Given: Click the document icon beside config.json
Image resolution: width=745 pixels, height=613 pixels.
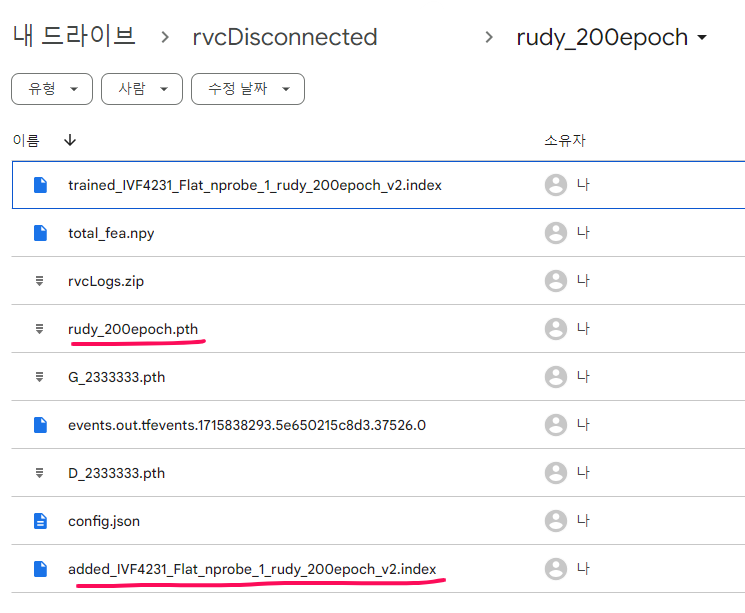Looking at the screenshot, I should pos(40,521).
